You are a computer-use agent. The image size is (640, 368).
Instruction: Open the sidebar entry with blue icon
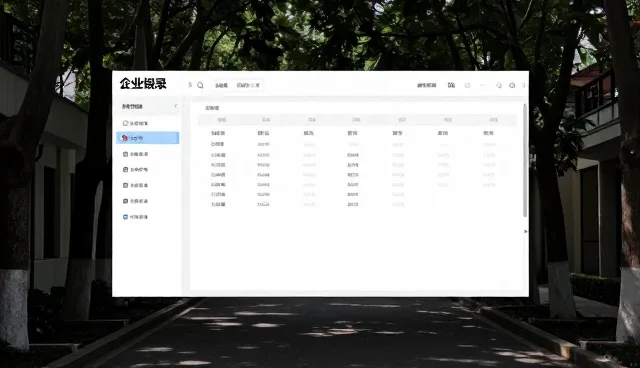(x=135, y=217)
